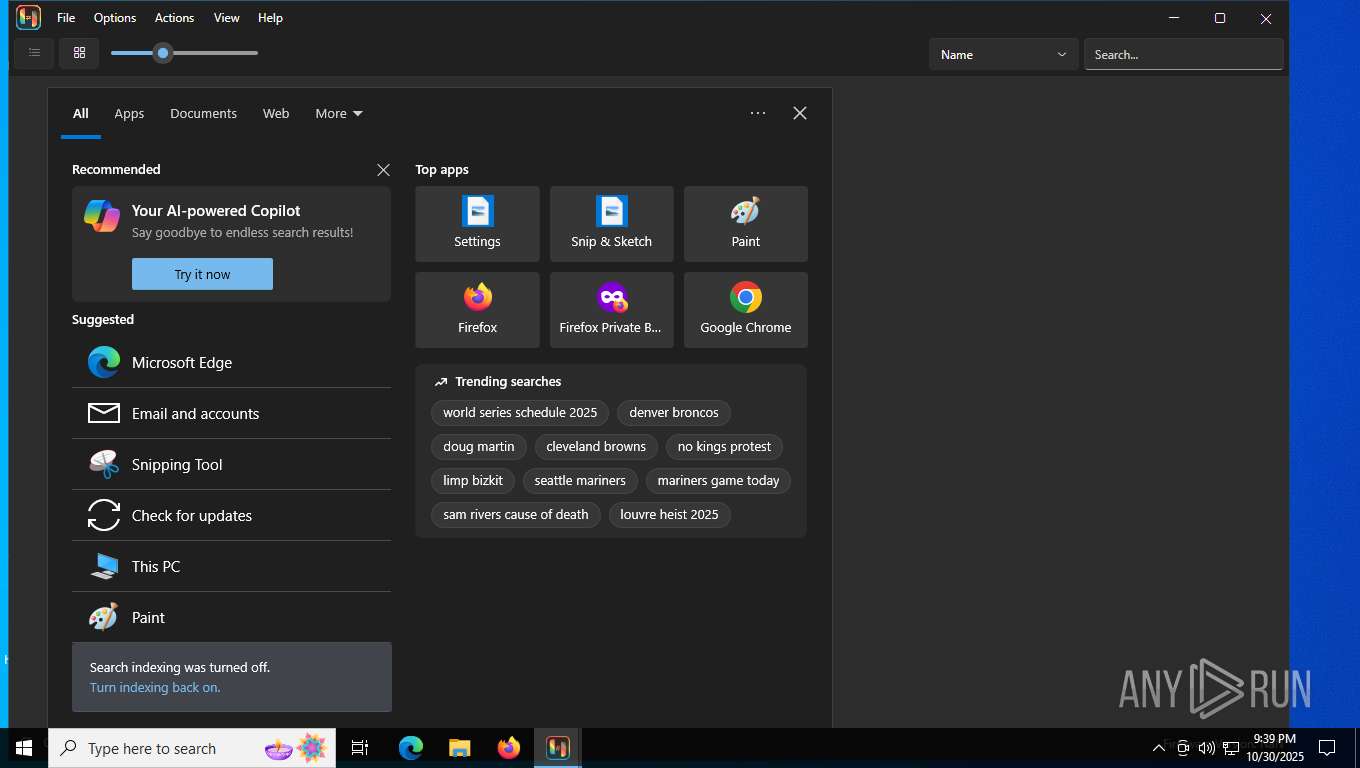Open Email and accounts suggestion

click(231, 413)
